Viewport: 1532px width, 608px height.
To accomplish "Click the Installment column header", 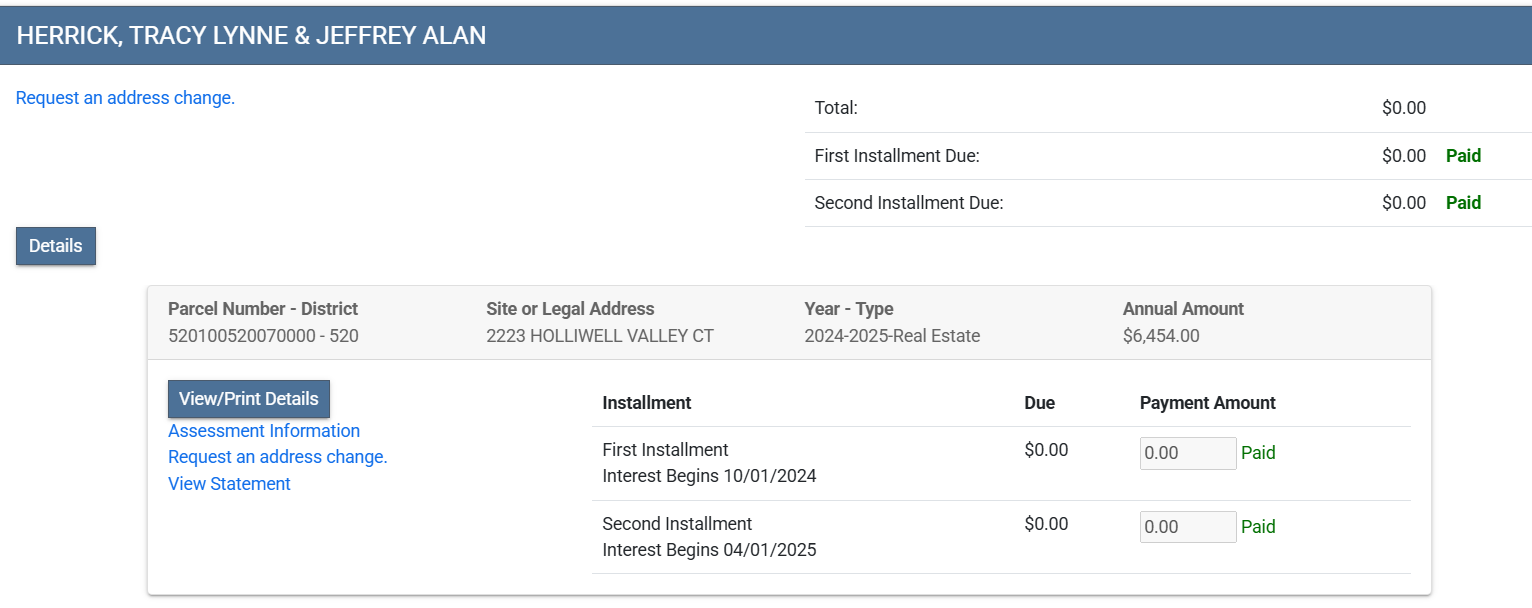I will pyautogui.click(x=646, y=403).
